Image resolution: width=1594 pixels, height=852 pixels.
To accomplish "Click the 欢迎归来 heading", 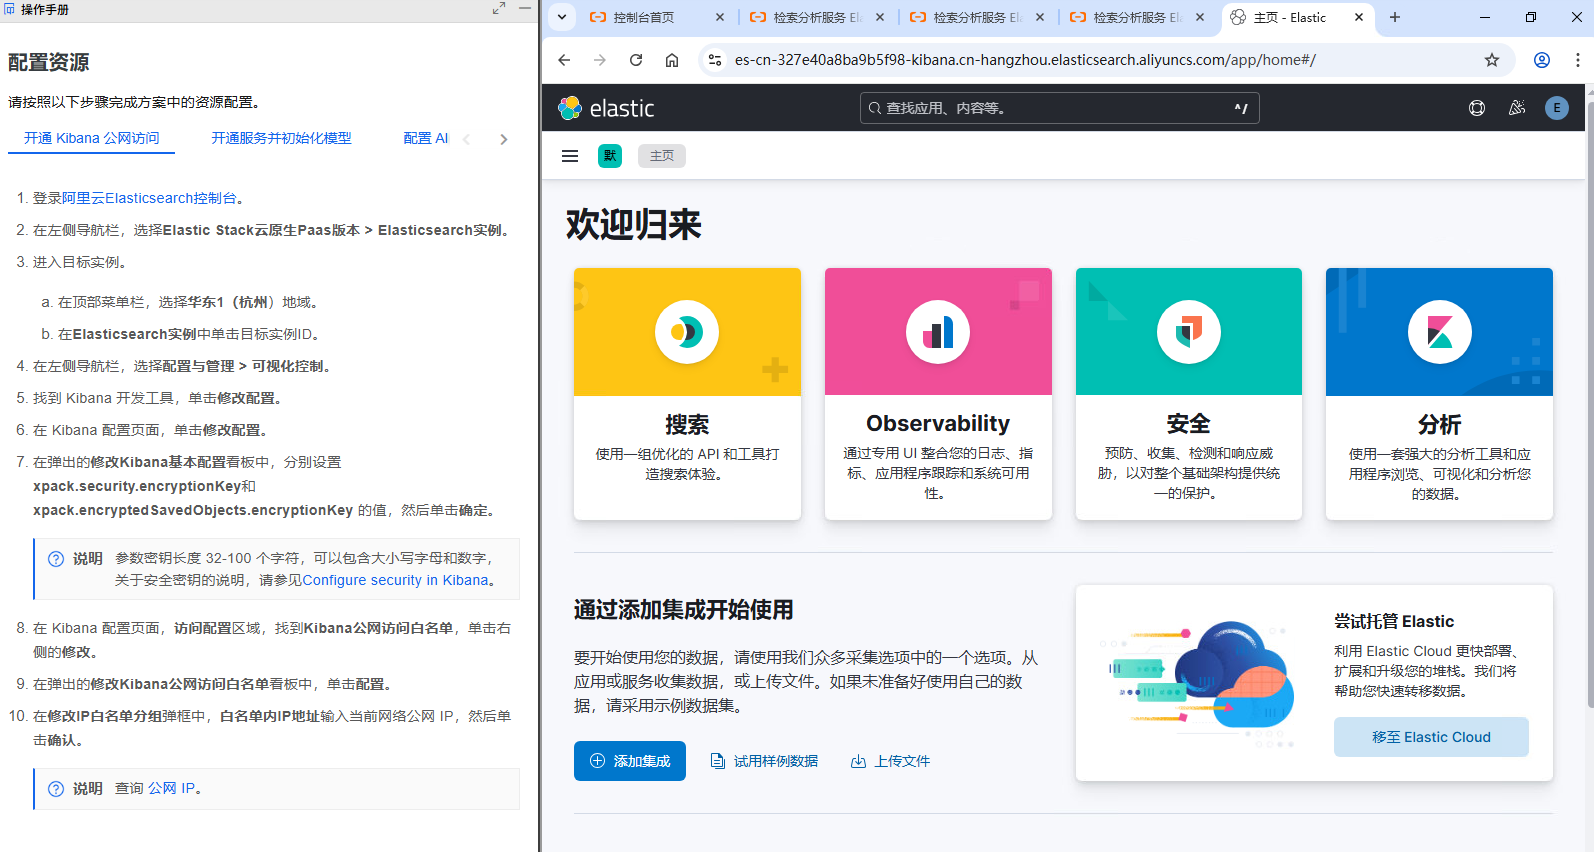I will pyautogui.click(x=634, y=224).
